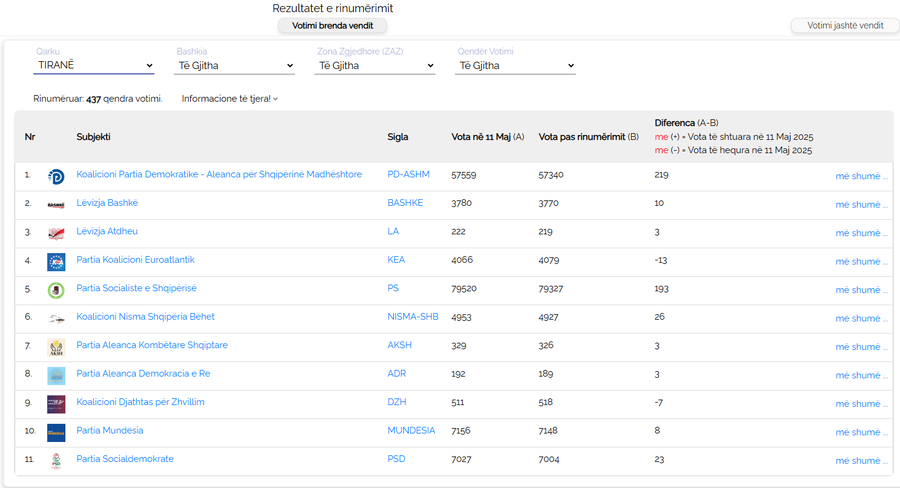Open Partia Aleanca Demokracia e Re link
This screenshot has height=488, width=900.
point(143,373)
